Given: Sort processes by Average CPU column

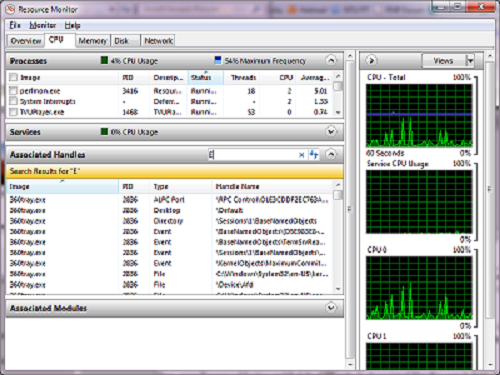Looking at the screenshot, I should (x=315, y=77).
